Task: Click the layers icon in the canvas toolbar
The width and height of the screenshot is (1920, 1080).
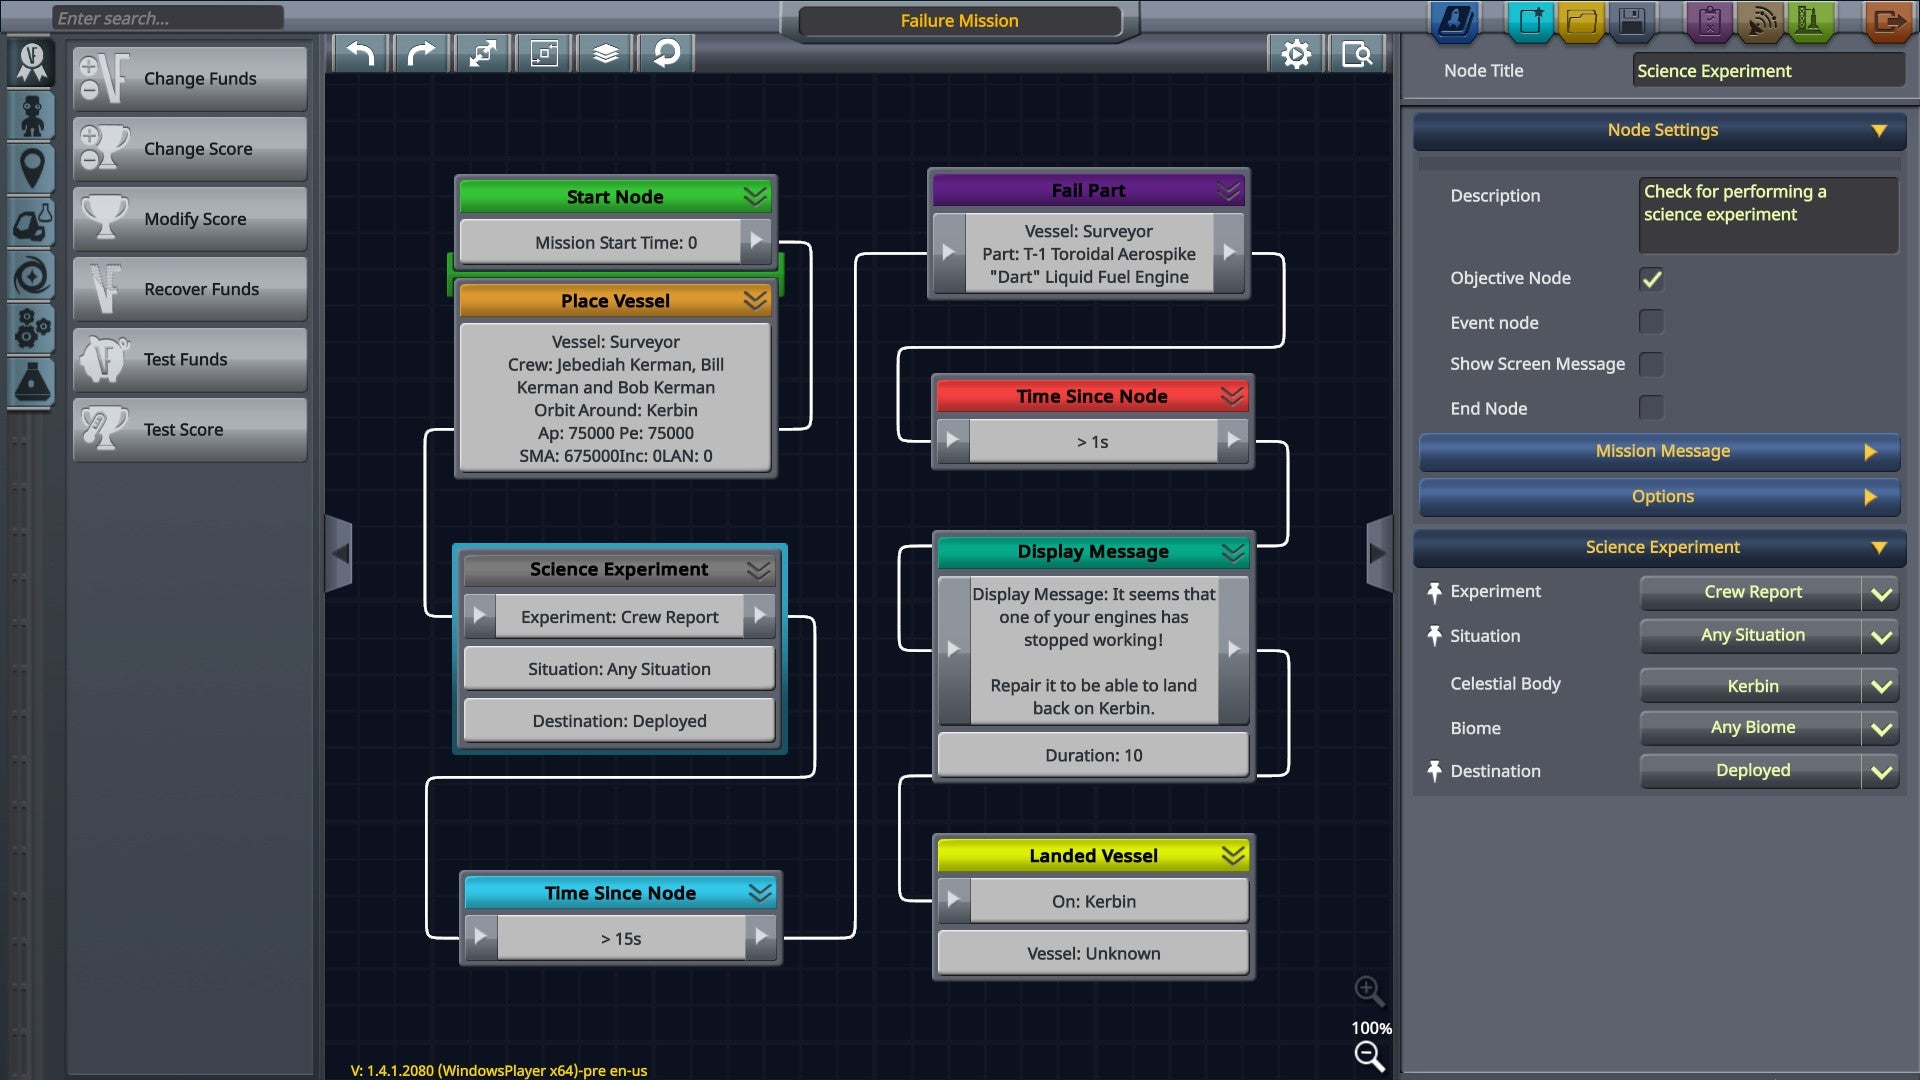Action: pos(605,53)
